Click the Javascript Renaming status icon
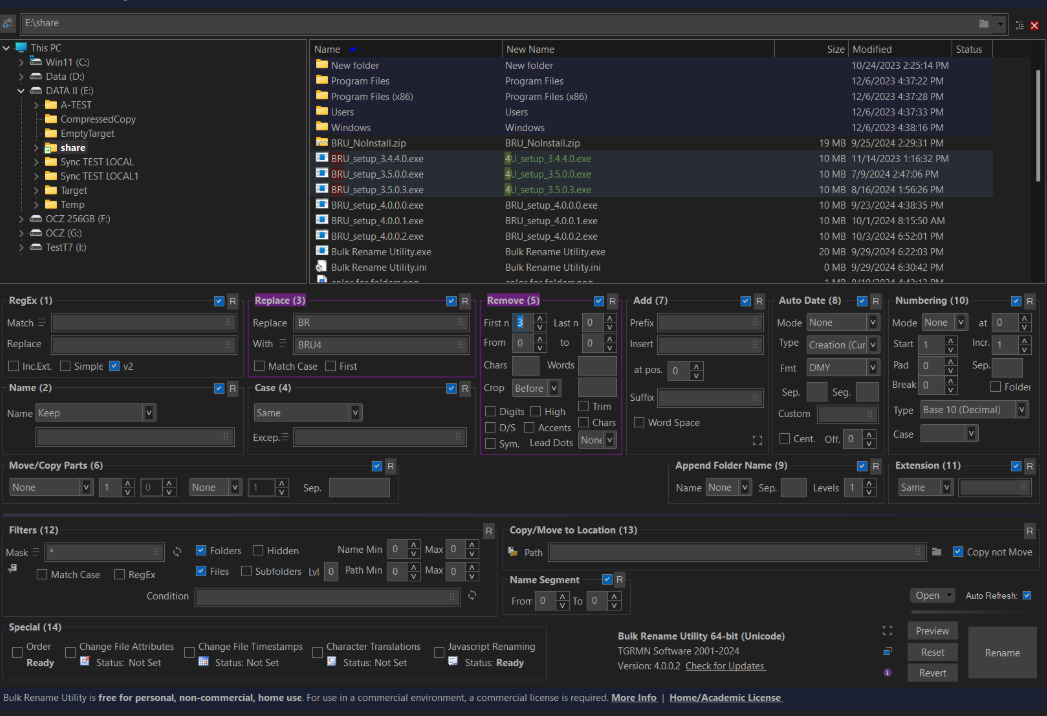The width and height of the screenshot is (1047, 716). pyautogui.click(x=453, y=662)
